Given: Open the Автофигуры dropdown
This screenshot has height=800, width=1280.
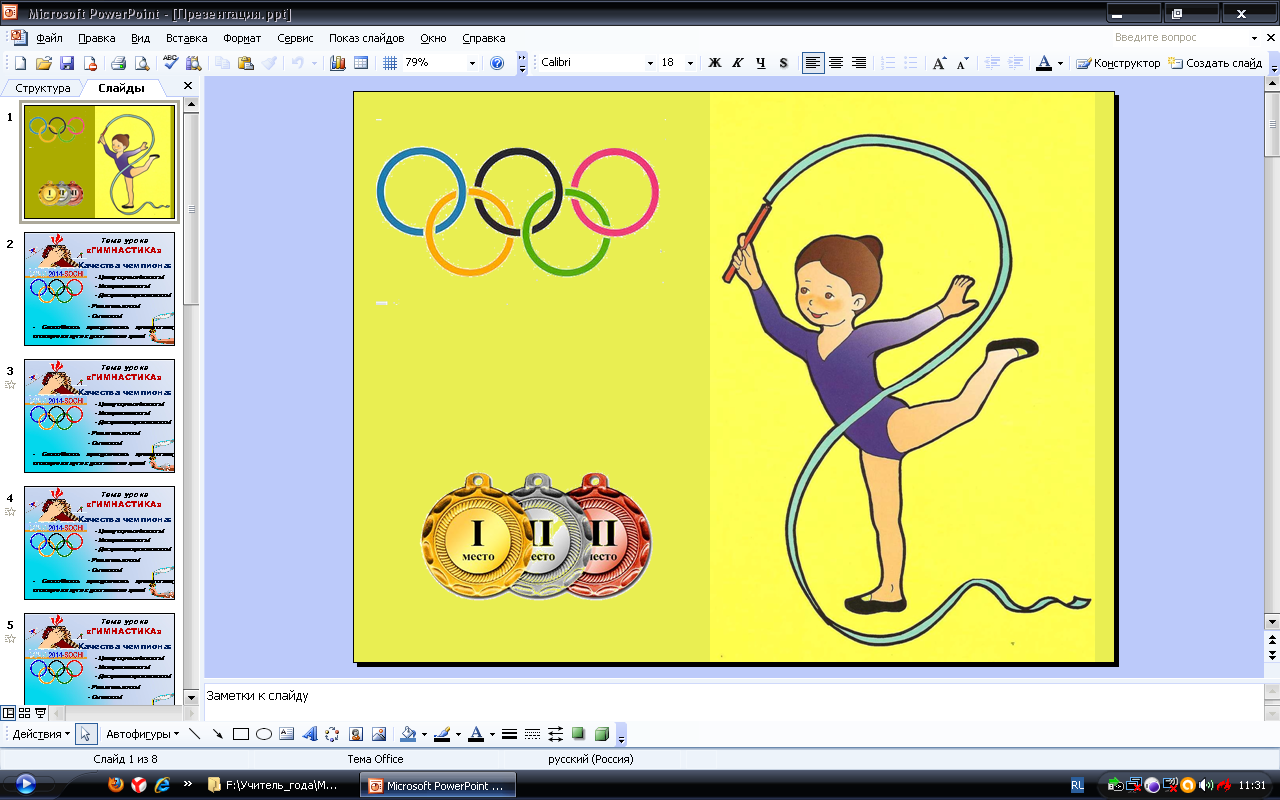Looking at the screenshot, I should point(142,734).
